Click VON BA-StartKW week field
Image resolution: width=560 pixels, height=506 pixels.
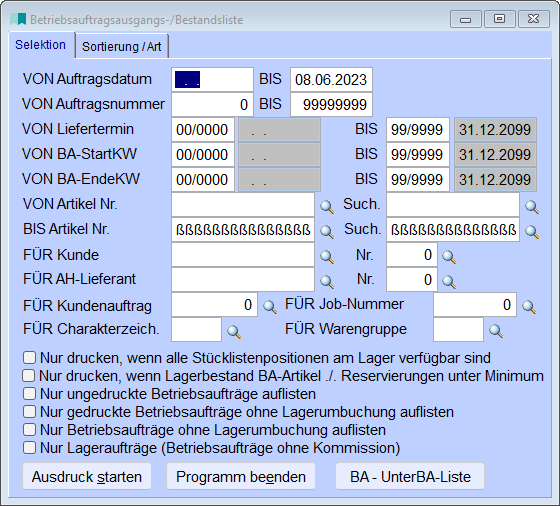[203, 154]
